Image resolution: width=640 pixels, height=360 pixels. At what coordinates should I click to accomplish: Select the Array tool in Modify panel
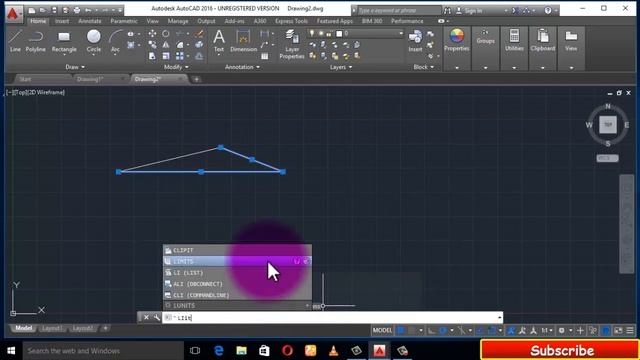click(180, 56)
